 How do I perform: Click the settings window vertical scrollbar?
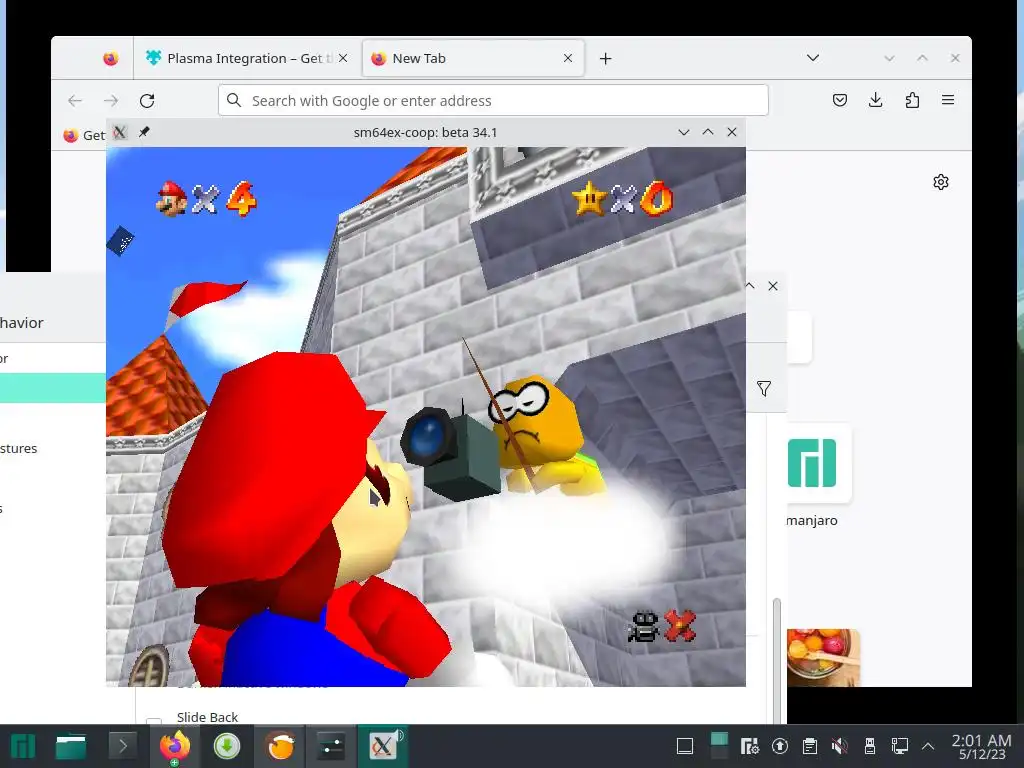point(776,660)
